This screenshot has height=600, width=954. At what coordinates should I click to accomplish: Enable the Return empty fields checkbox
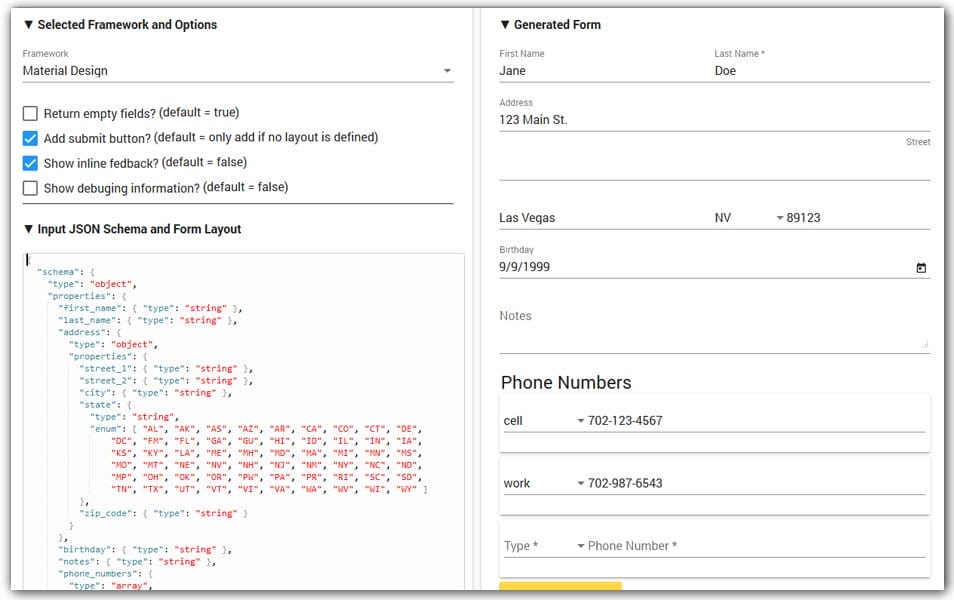[30, 113]
